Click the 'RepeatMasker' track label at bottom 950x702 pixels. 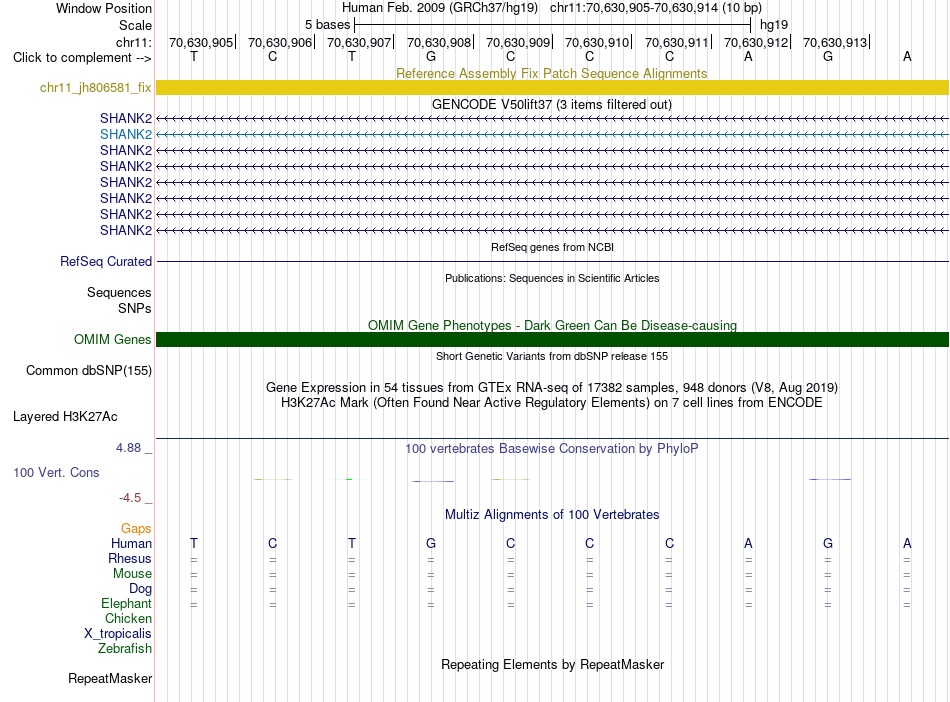click(110, 678)
